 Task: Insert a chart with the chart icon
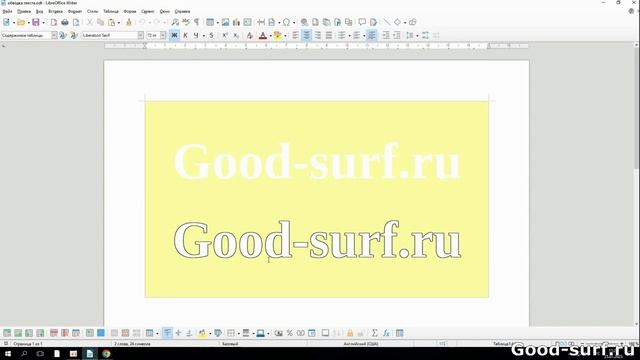[236, 22]
